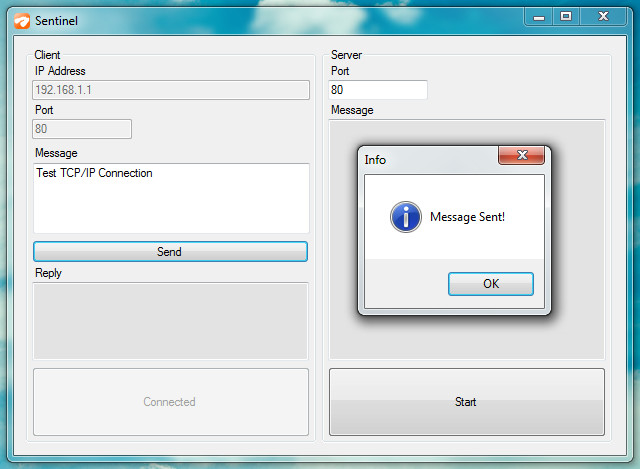Click the client Reply text area
The image size is (640, 469).
tap(170, 321)
